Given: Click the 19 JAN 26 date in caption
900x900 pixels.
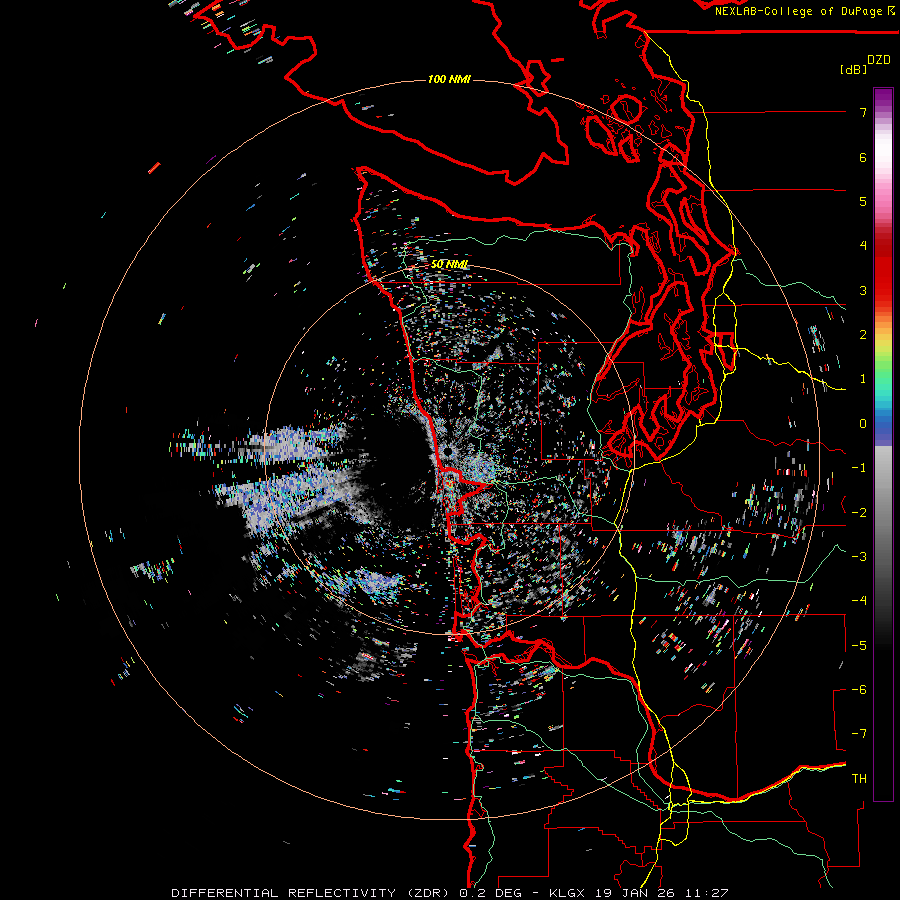Looking at the screenshot, I should [x=634, y=893].
